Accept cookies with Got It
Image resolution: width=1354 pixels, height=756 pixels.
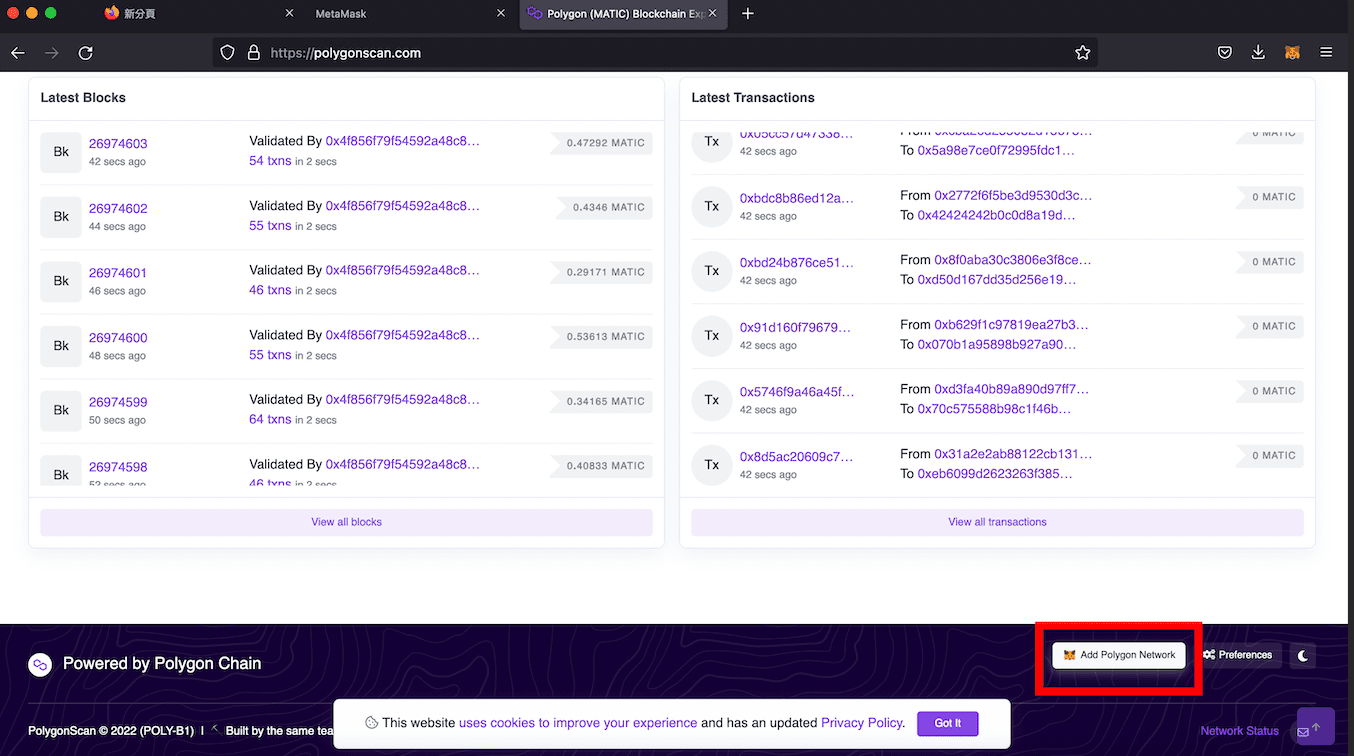(947, 723)
